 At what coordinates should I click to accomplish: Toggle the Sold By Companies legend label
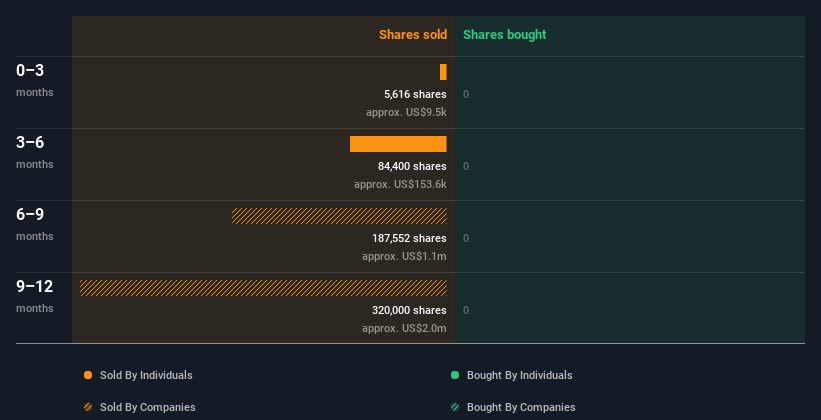147,407
